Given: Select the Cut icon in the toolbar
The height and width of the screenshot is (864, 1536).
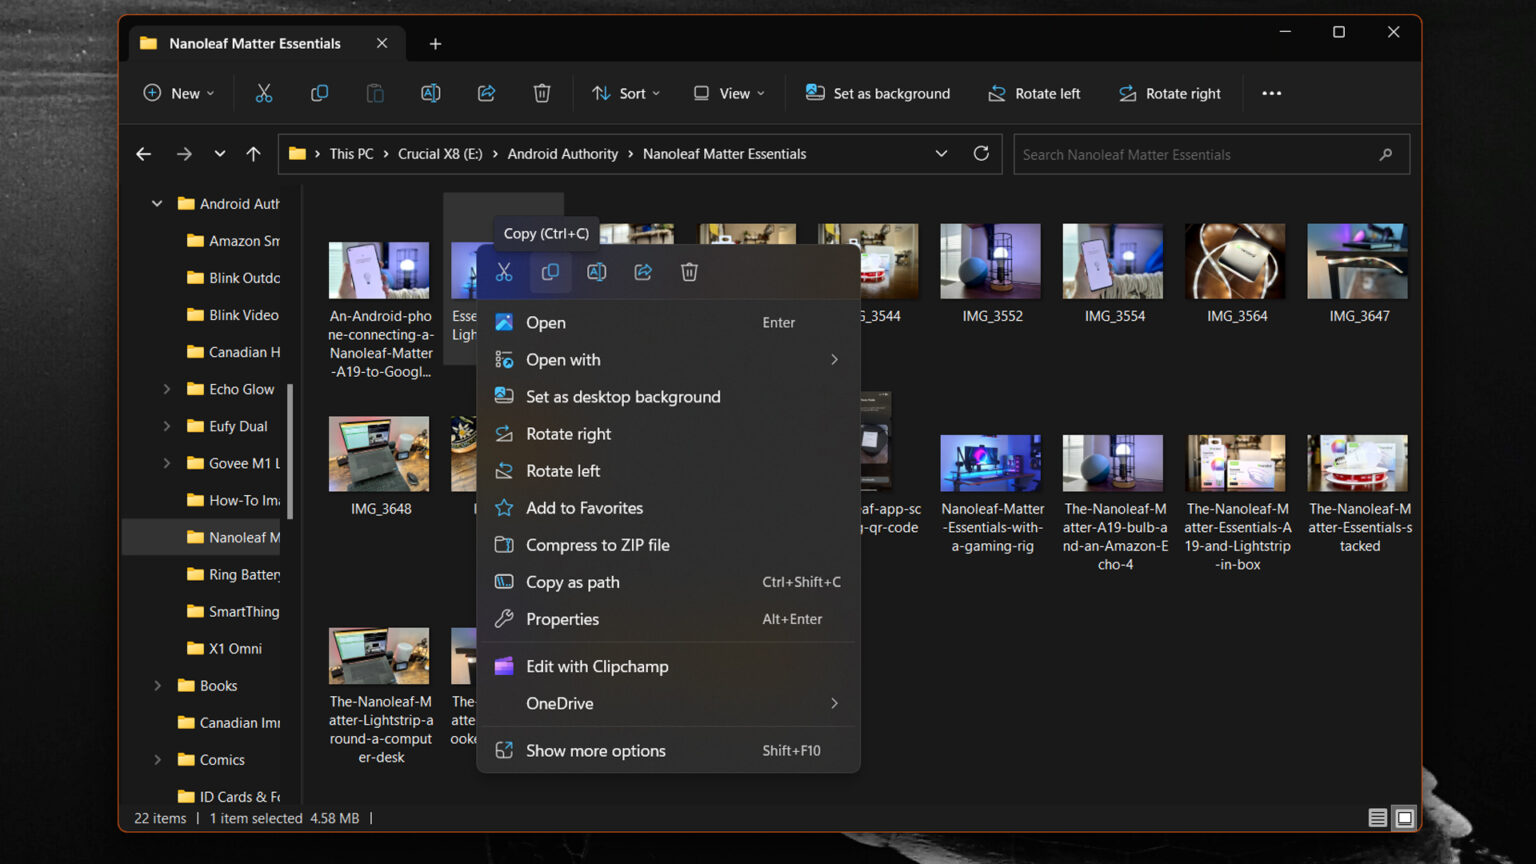Looking at the screenshot, I should click(x=263, y=93).
